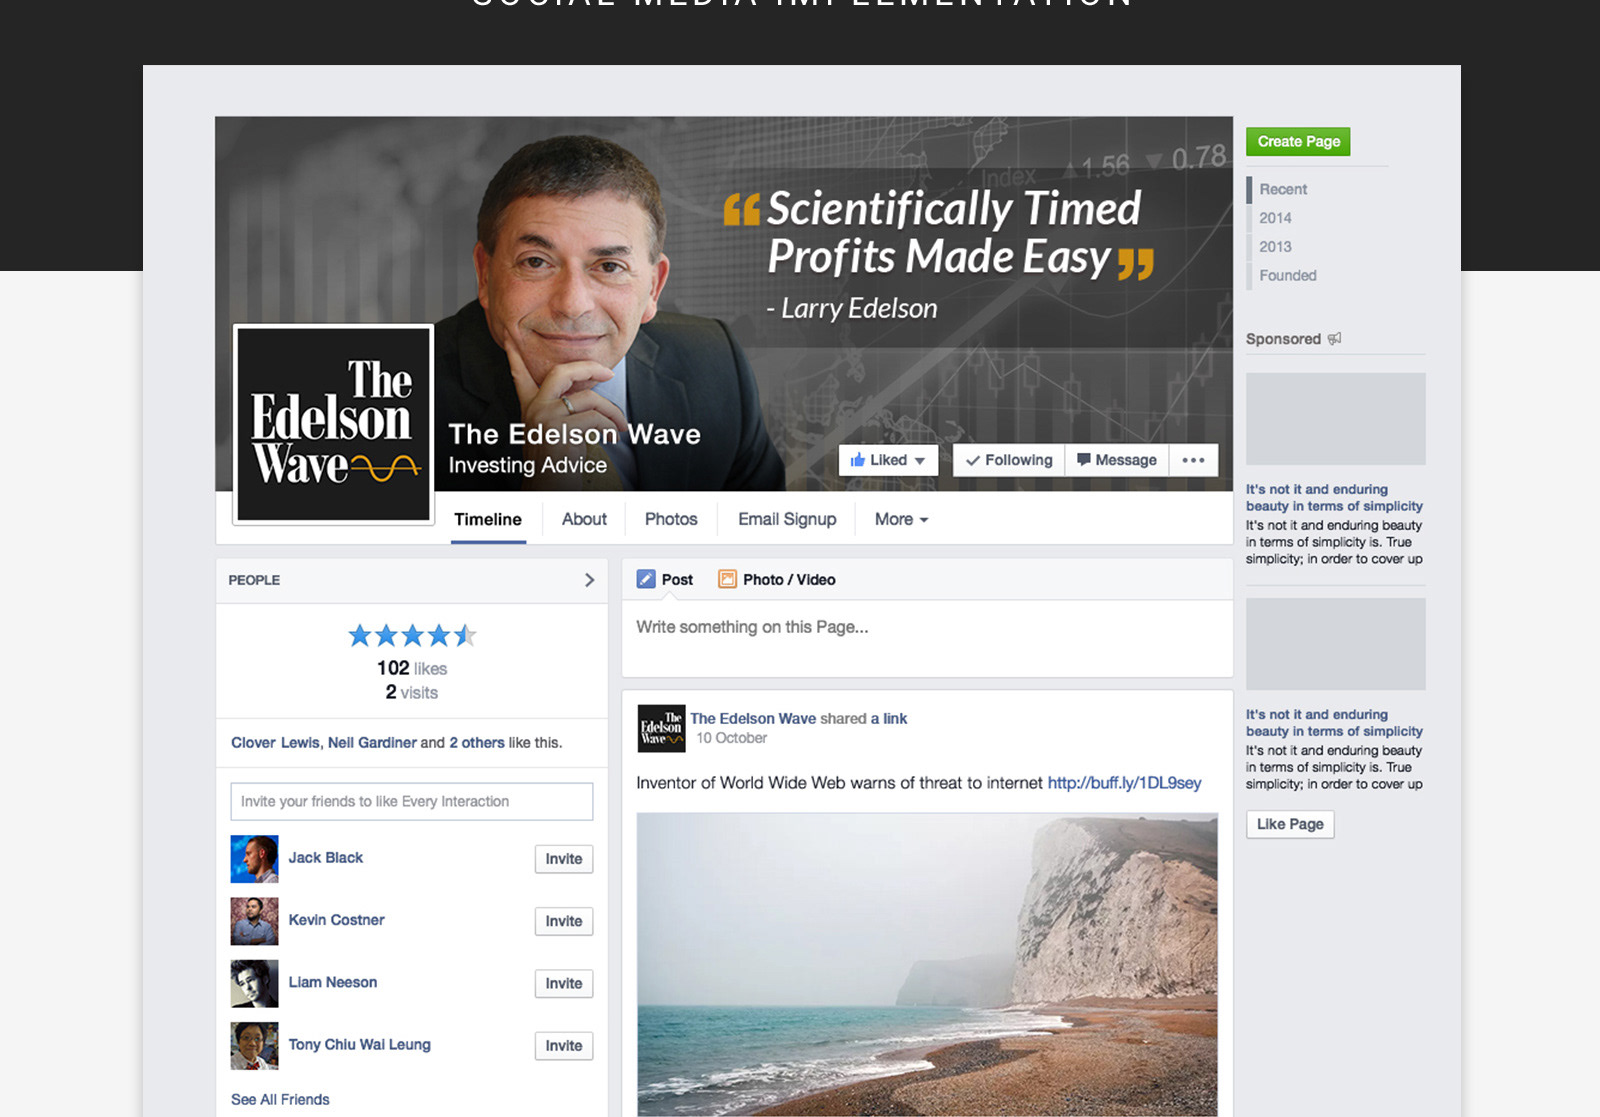
Task: Open the About tab
Action: pos(584,519)
